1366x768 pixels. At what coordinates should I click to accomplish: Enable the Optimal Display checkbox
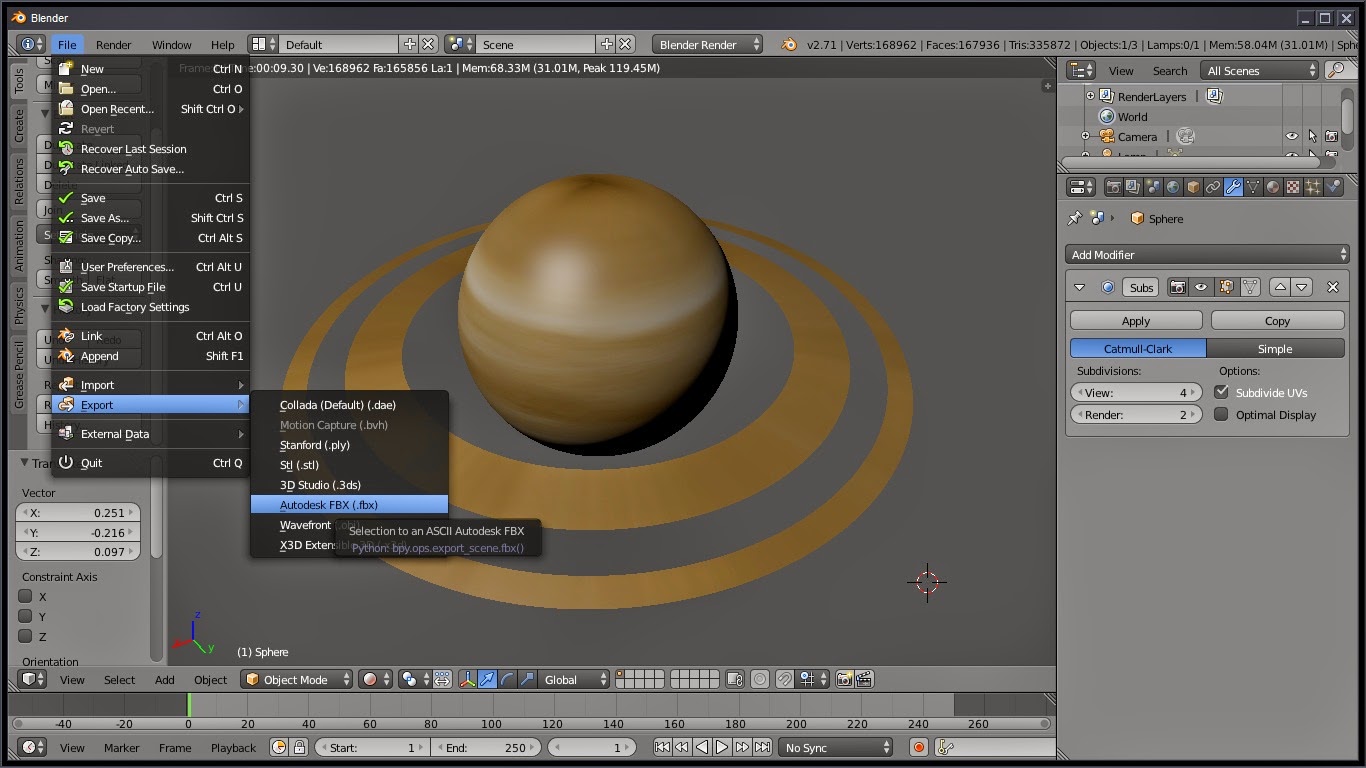(x=1221, y=415)
